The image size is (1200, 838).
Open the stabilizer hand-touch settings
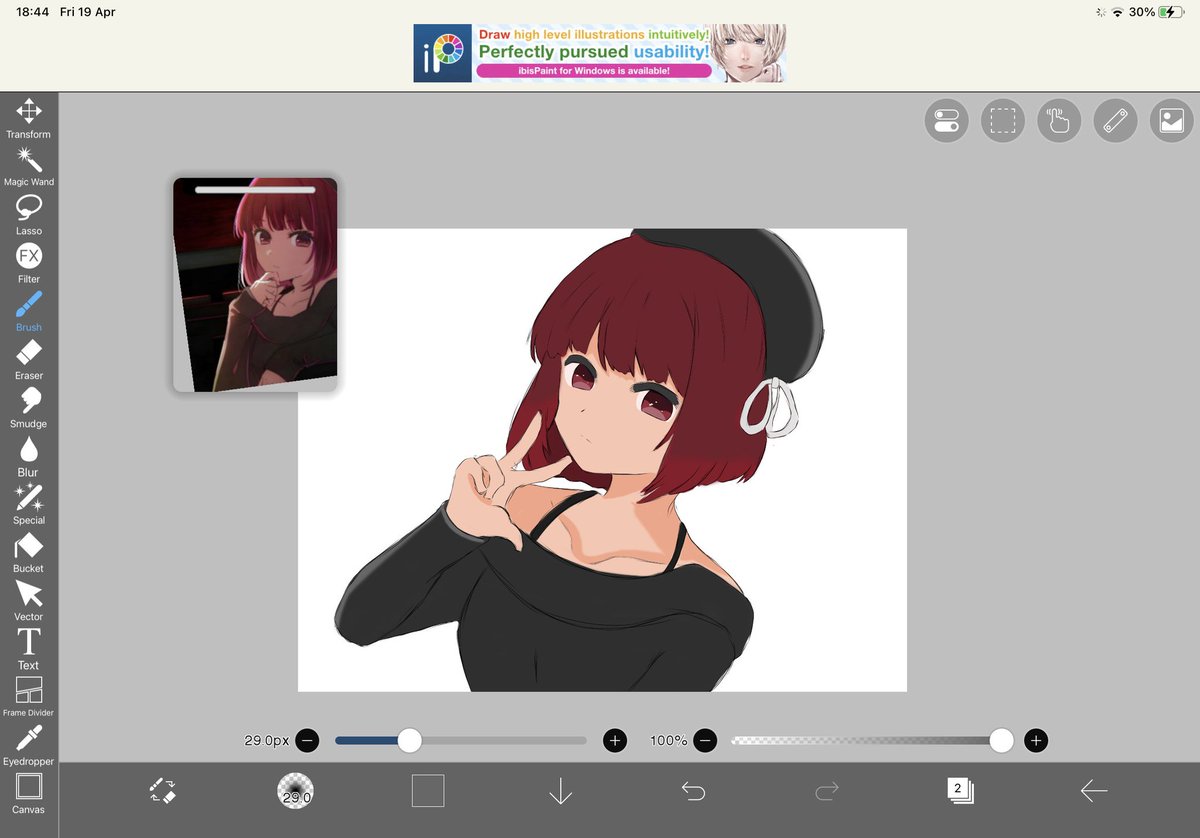[1059, 121]
